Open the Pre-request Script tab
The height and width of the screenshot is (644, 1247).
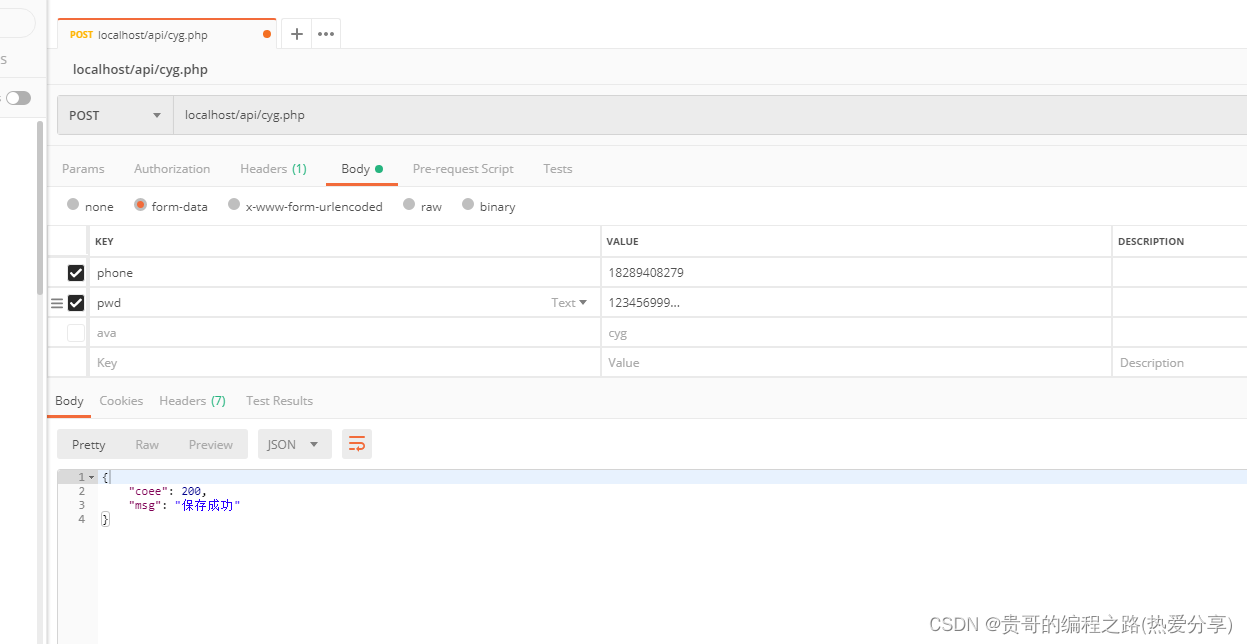point(463,169)
